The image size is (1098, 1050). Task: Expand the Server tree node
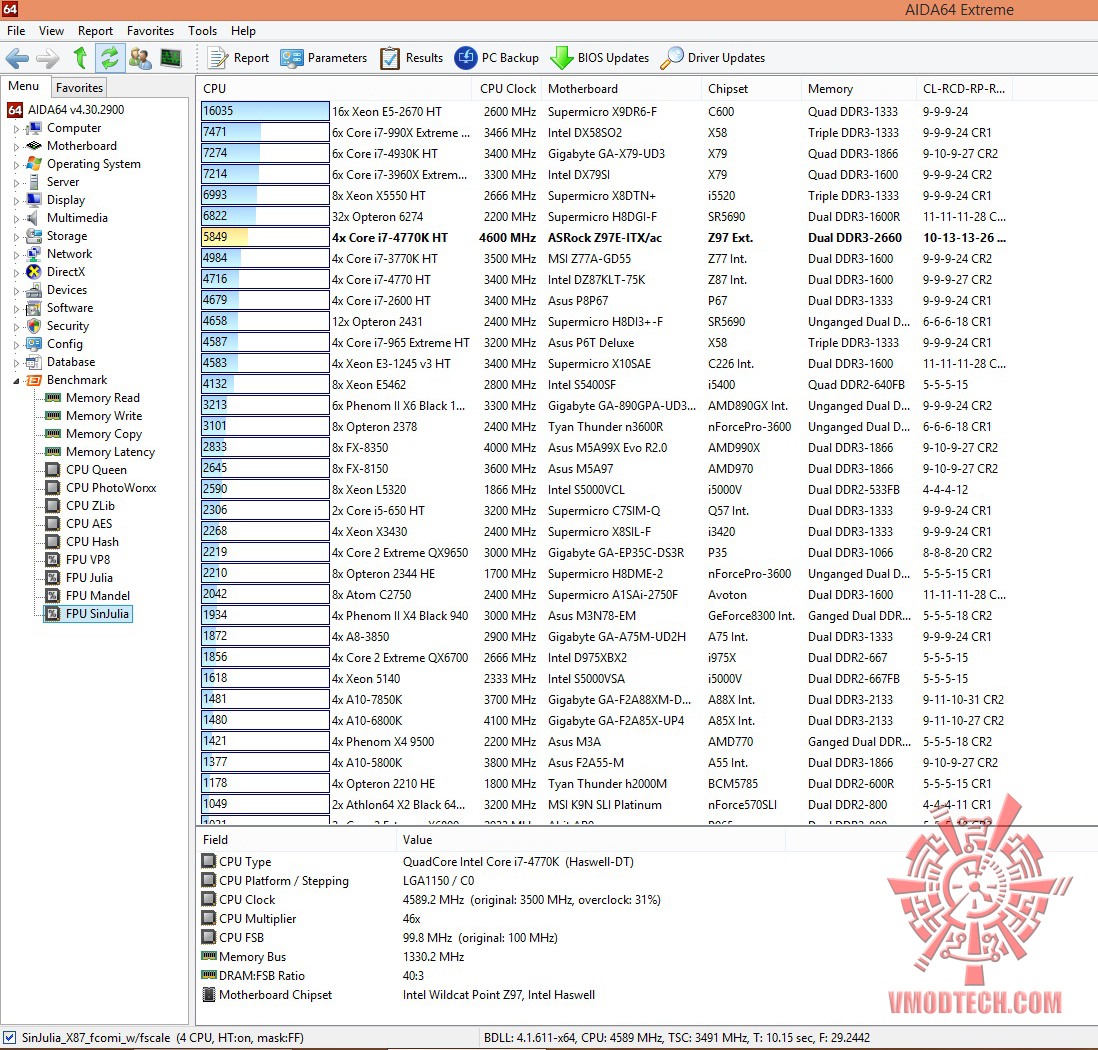16,183
